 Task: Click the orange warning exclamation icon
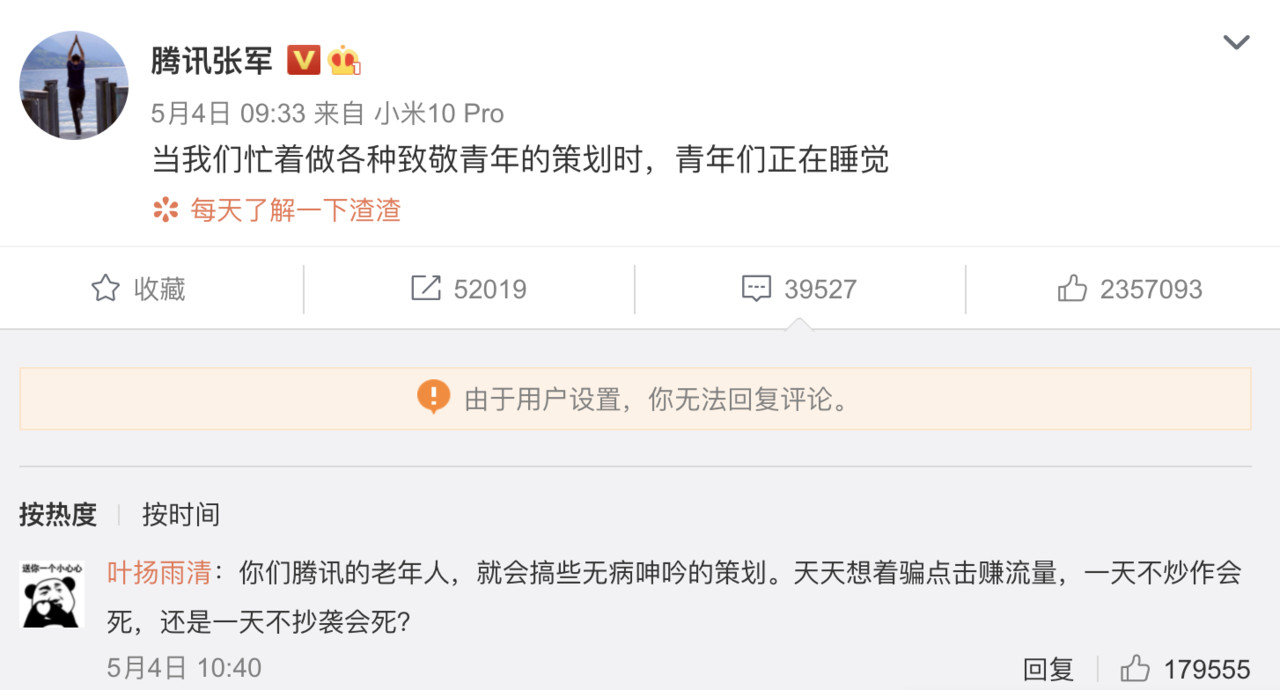point(433,398)
